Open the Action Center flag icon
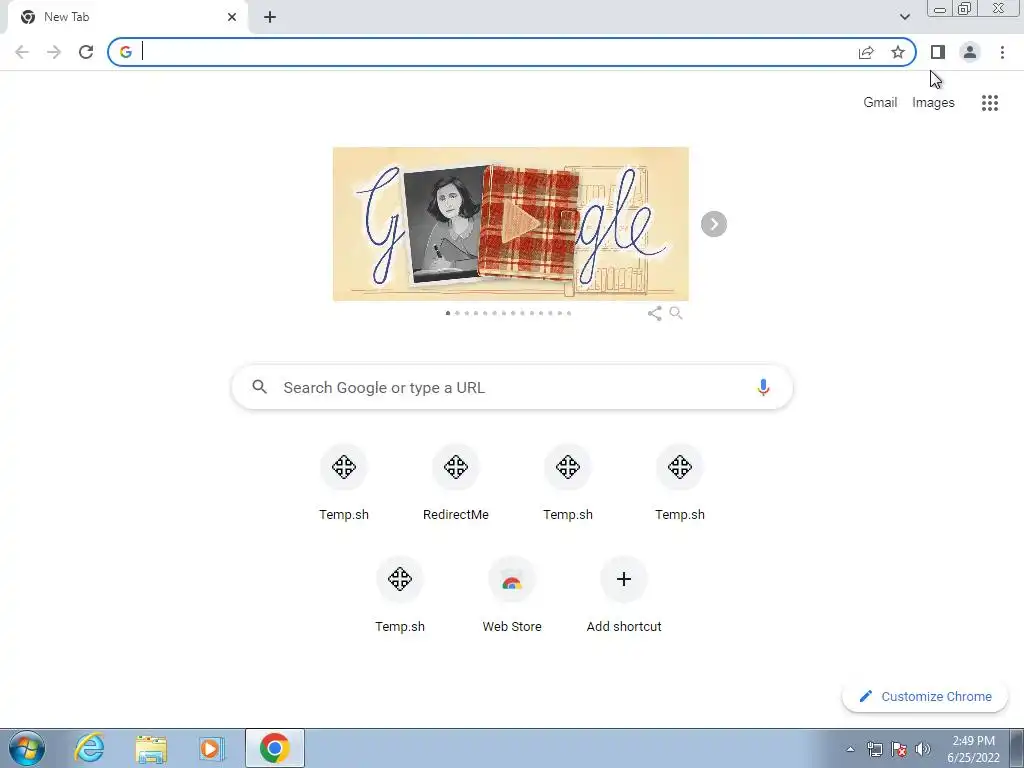1024x768 pixels. tap(899, 750)
